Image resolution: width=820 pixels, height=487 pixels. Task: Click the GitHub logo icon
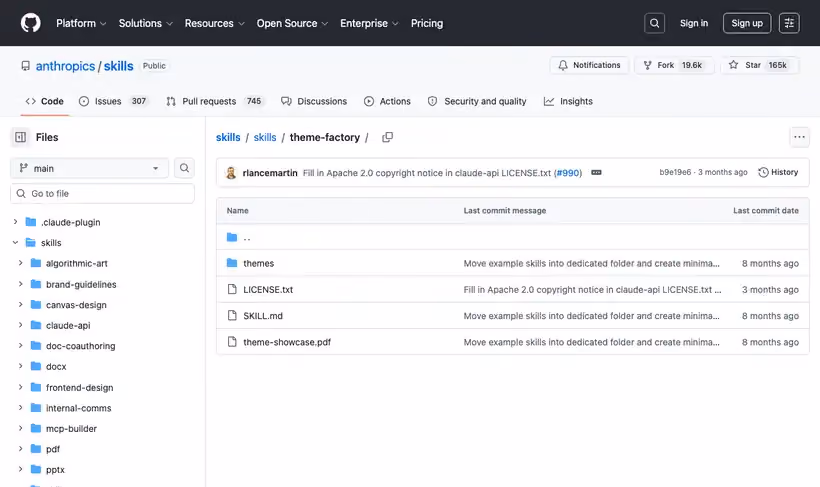coord(30,23)
